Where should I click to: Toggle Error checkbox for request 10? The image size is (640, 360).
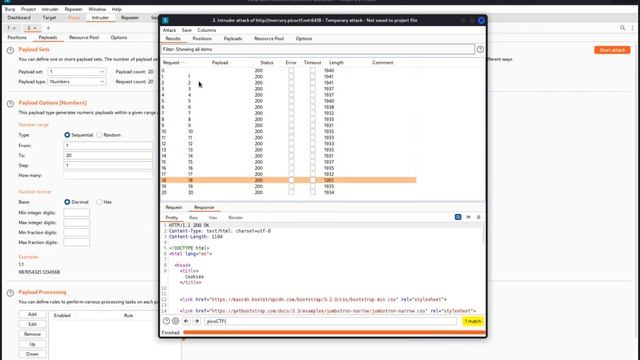point(291,131)
